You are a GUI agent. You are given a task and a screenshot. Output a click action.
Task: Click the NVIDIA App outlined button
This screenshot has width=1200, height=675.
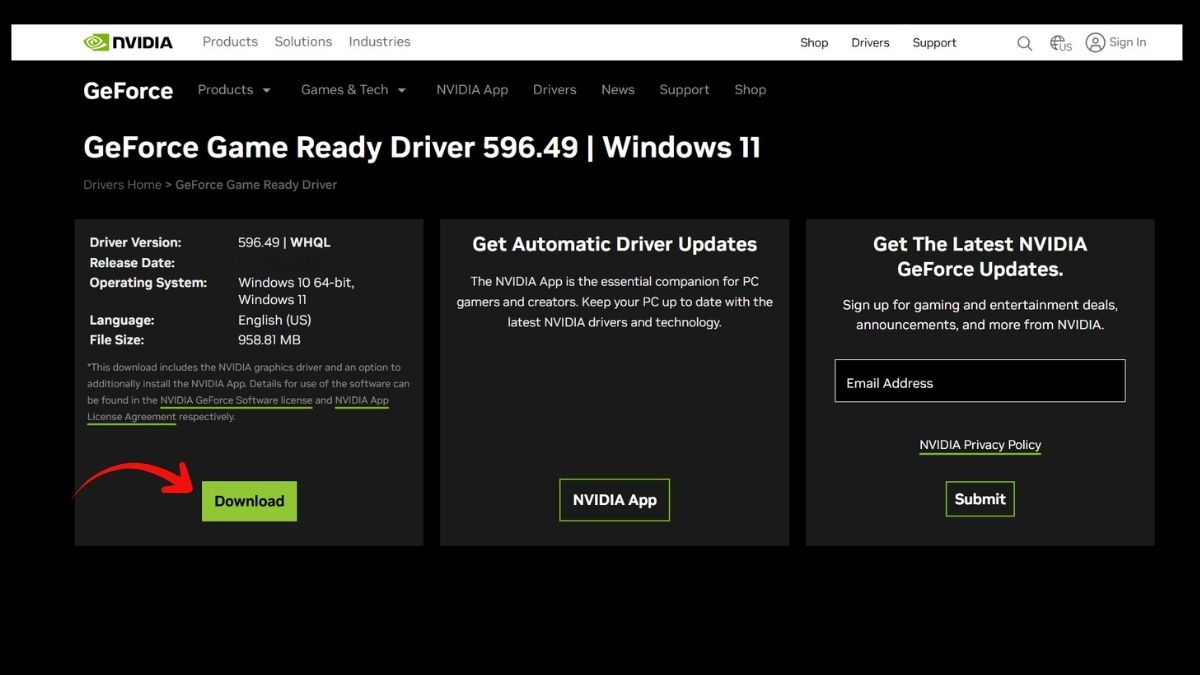coord(614,500)
